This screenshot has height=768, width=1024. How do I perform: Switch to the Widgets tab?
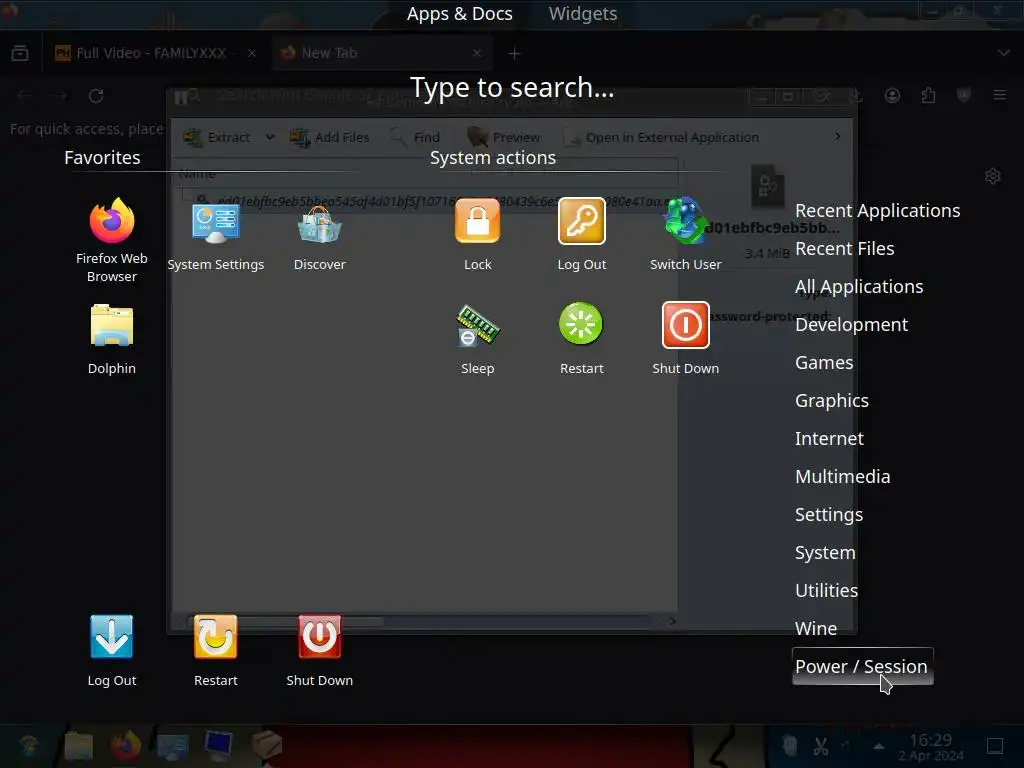tap(583, 14)
